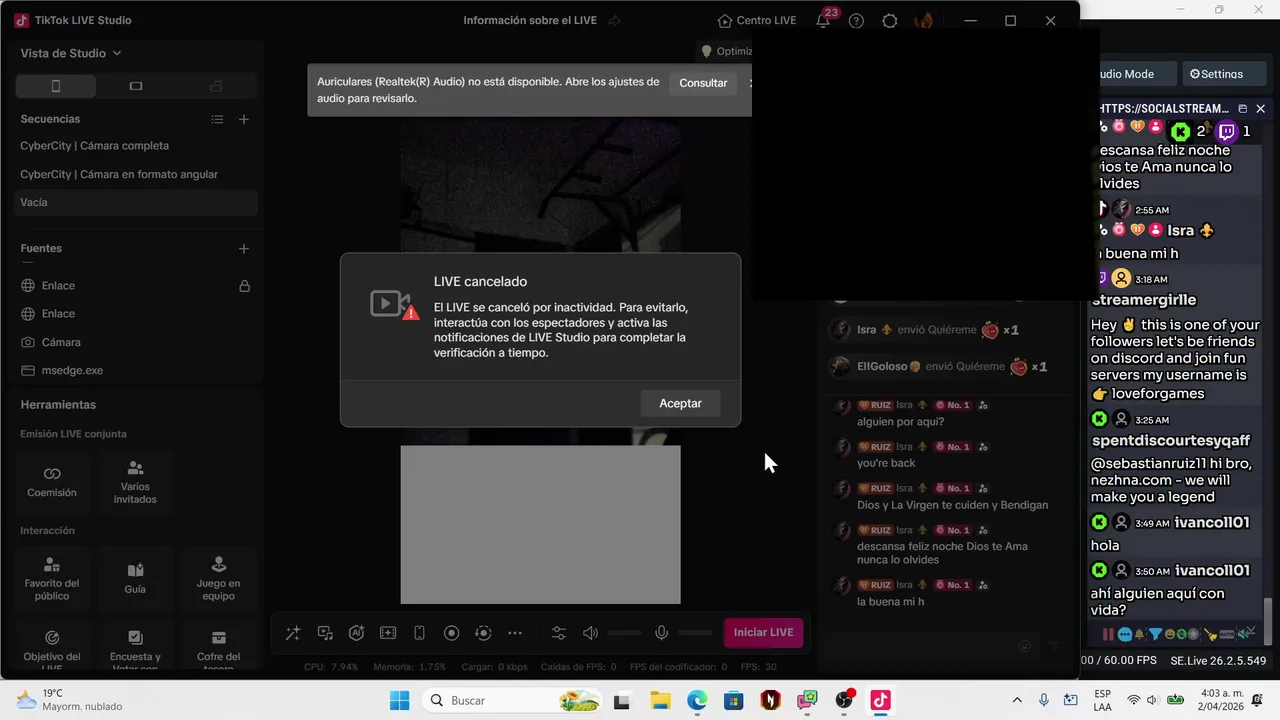Switch to the portrait phone layout tab
This screenshot has height=720, width=1280.
point(56,86)
